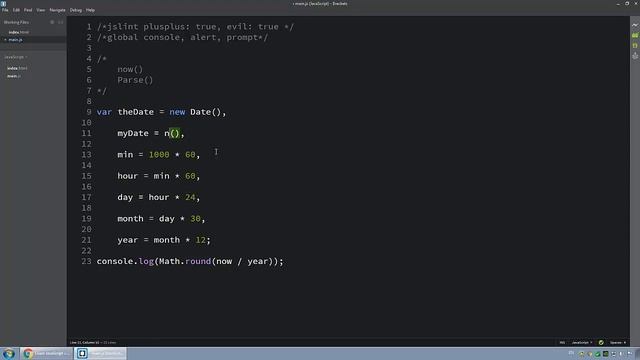
Task: Select main.js in Working Files
Action: 16,40
